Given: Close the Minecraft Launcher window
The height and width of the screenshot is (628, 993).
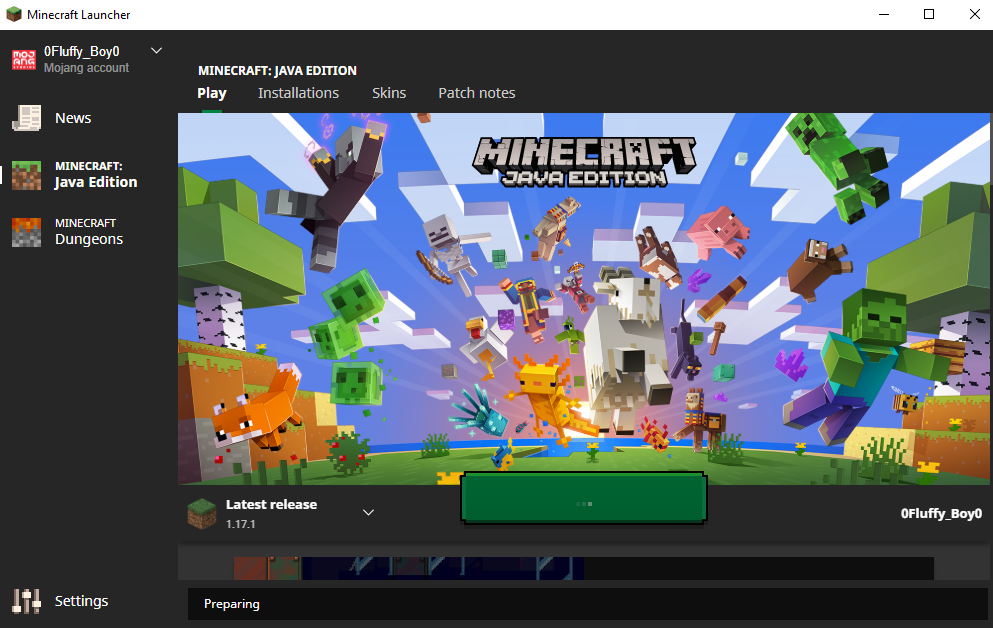Looking at the screenshot, I should tap(975, 14).
